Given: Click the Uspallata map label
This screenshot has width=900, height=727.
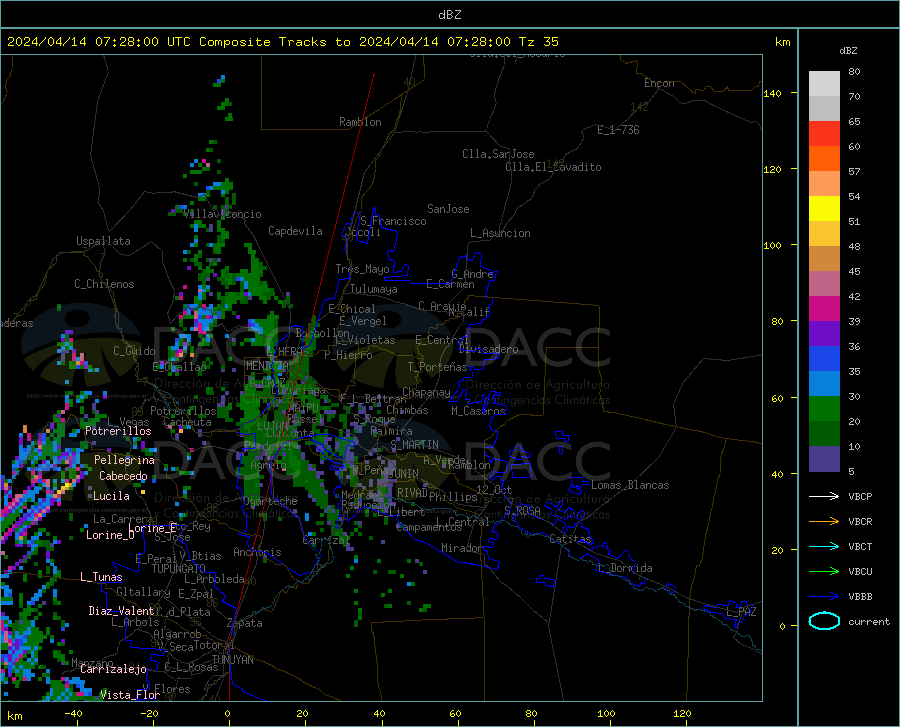Looking at the screenshot, I should pyautogui.click(x=103, y=241).
